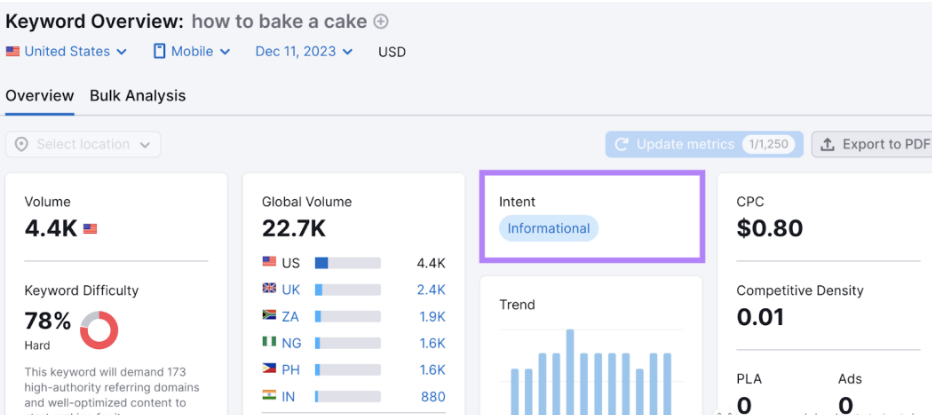This screenshot has height=415, width=932.
Task: Click the location pin icon
Action: pyautogui.click(x=21, y=145)
